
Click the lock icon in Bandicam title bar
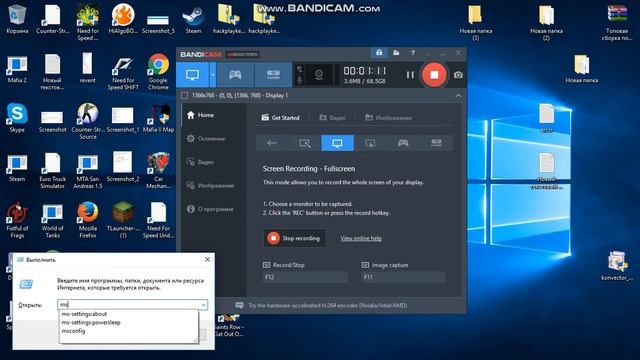(379, 53)
